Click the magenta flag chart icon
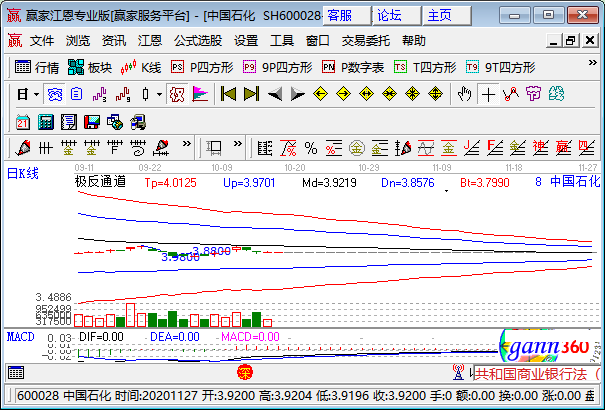Viewport: 605px width, 410px height. coord(200,94)
